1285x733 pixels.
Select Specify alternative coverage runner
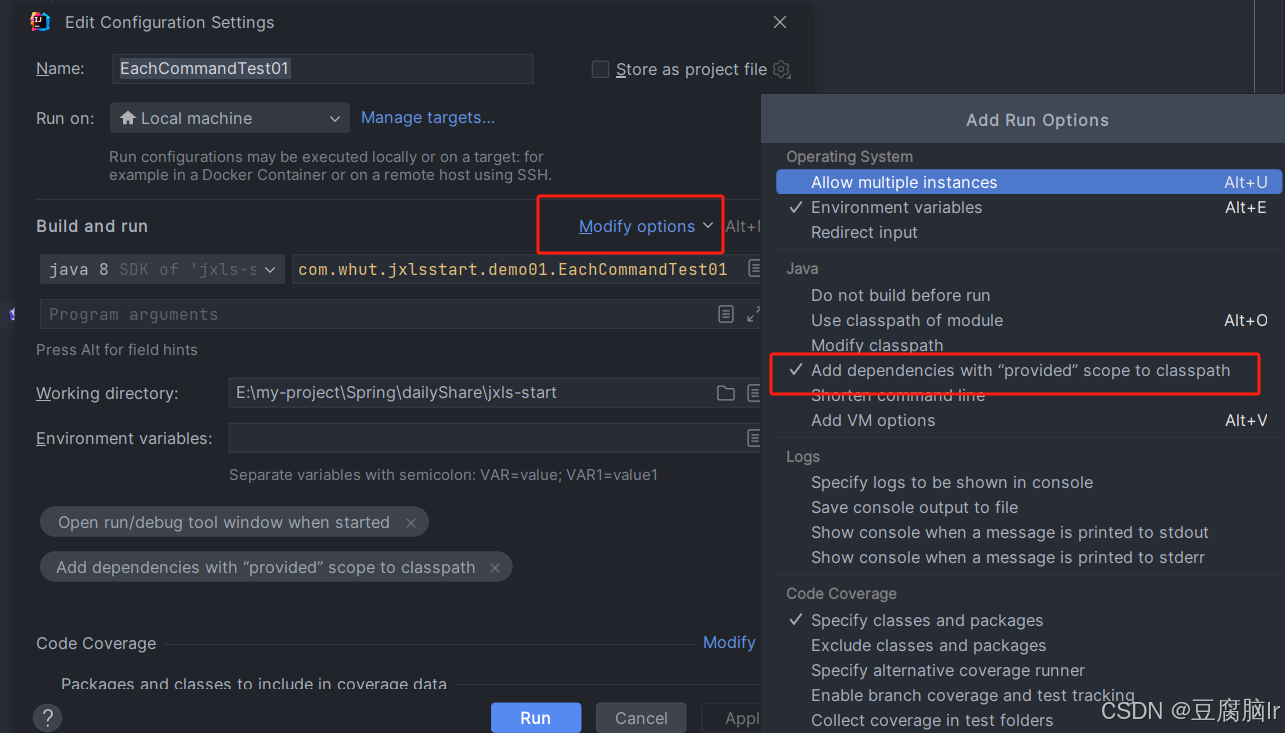click(x=1029, y=670)
